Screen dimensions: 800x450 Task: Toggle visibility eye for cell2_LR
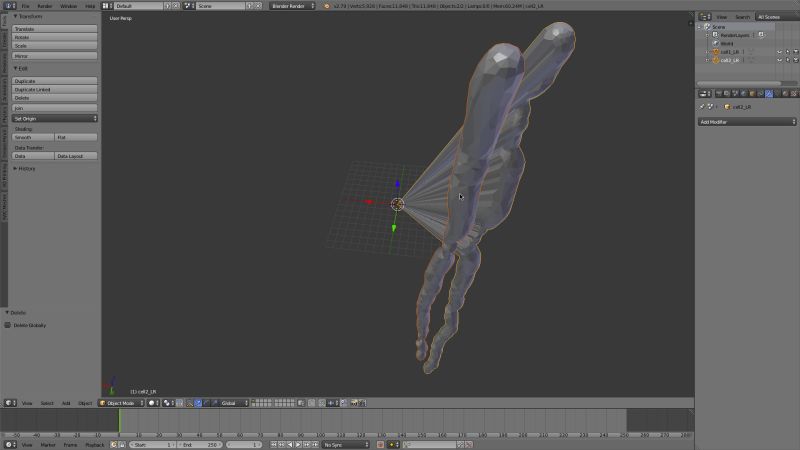[x=780, y=60]
